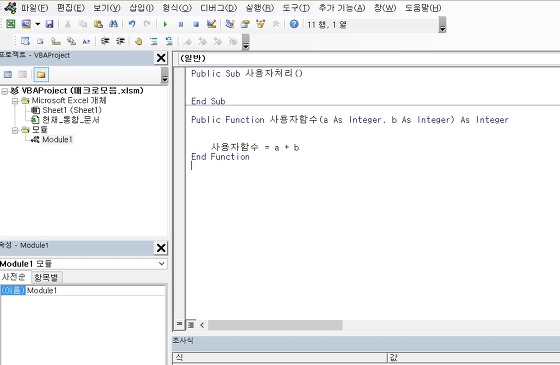Click the Uncomment Block icon
This screenshot has height=365, width=560.
coord(169,41)
